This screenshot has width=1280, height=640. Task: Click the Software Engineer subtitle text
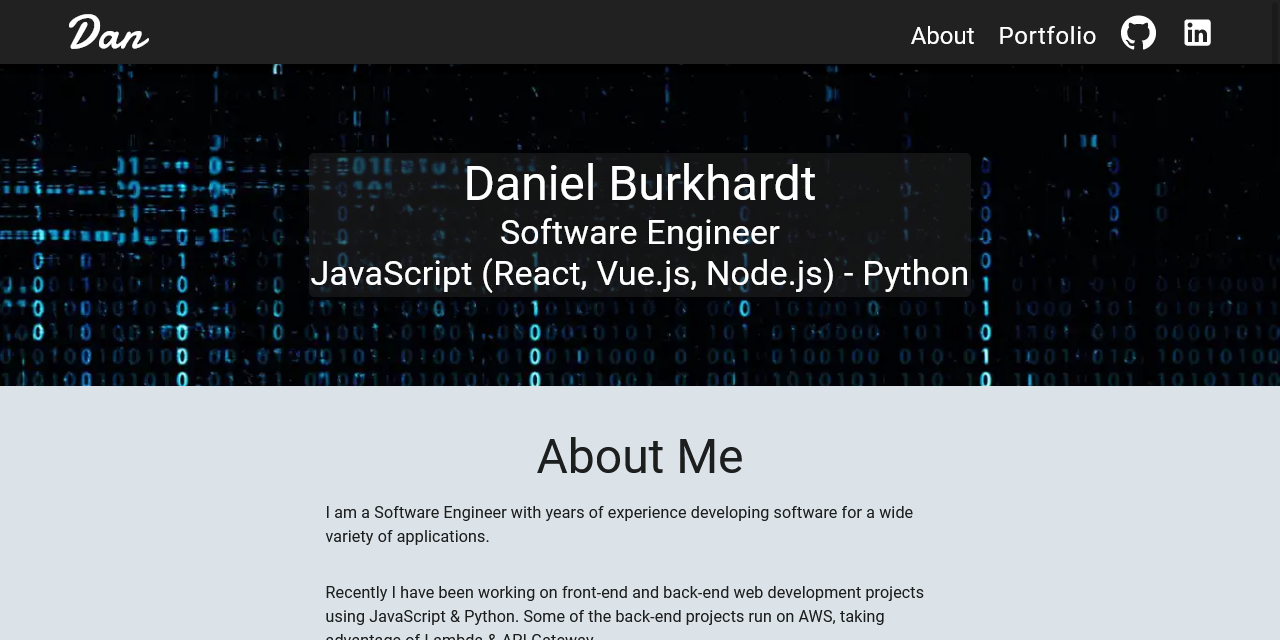640,232
